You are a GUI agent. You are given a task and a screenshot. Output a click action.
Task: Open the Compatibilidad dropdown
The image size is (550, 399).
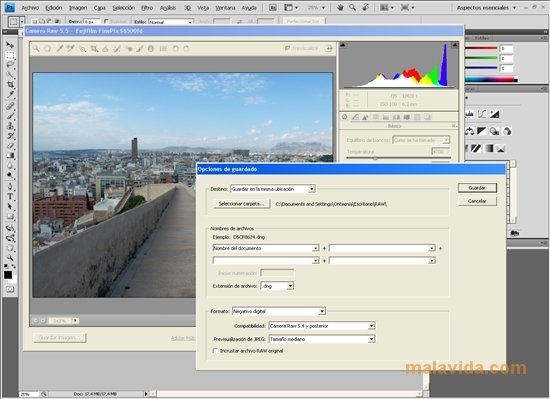tap(322, 326)
